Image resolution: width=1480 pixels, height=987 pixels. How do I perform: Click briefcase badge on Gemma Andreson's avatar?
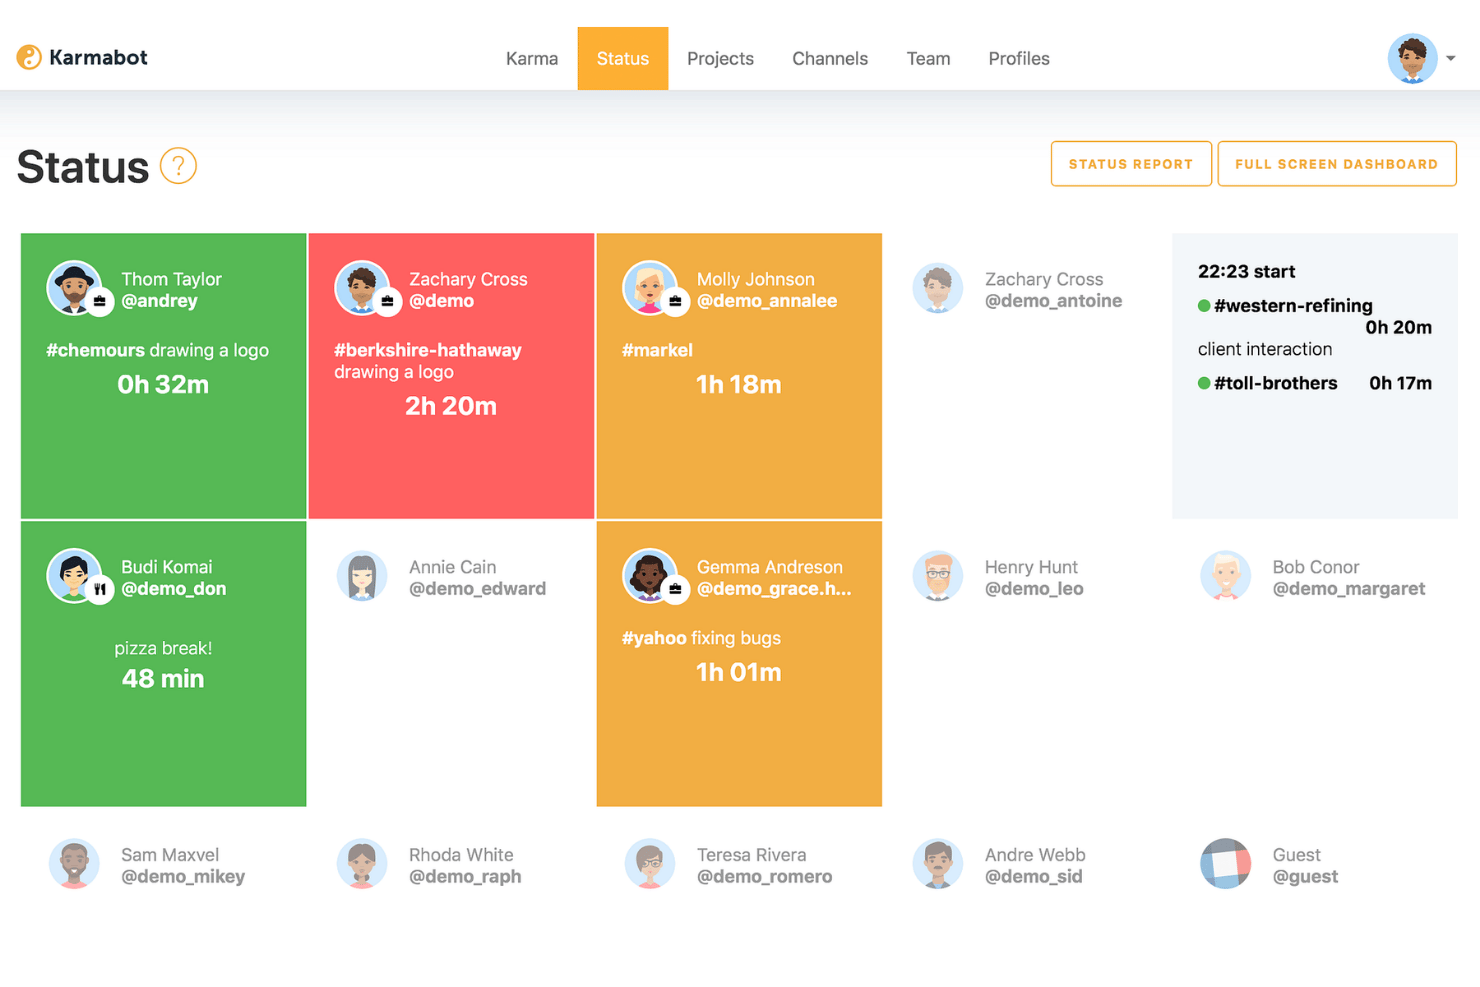(676, 589)
